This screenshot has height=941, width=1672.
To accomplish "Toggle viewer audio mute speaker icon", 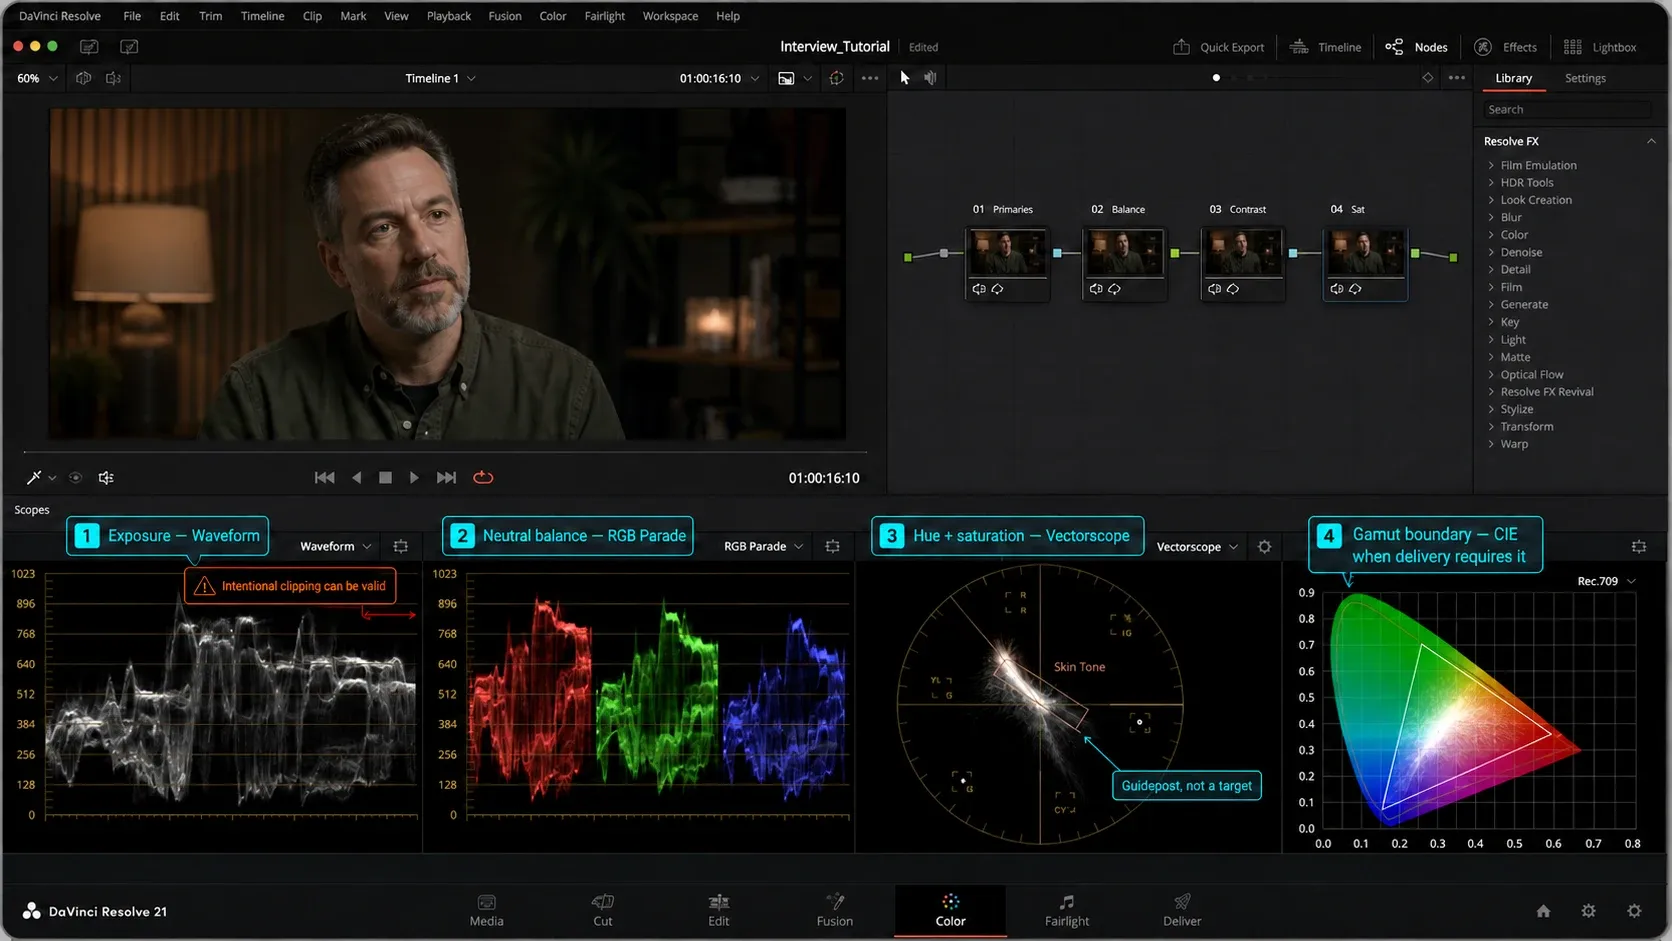I will (106, 478).
